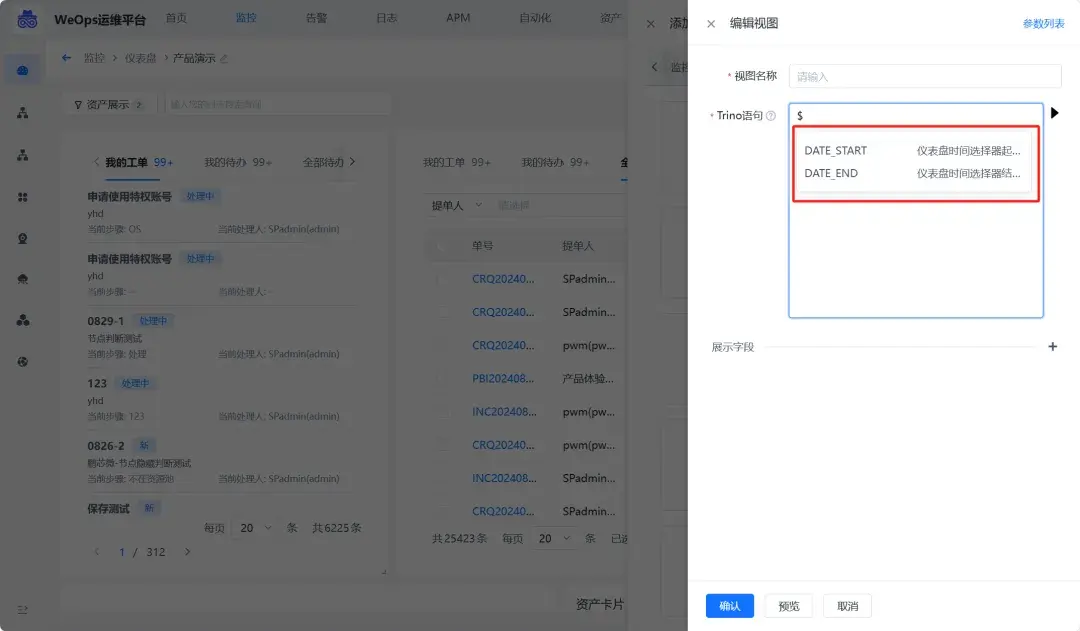
Task: Click the 提单人 column header in table
Action: click(x=578, y=246)
